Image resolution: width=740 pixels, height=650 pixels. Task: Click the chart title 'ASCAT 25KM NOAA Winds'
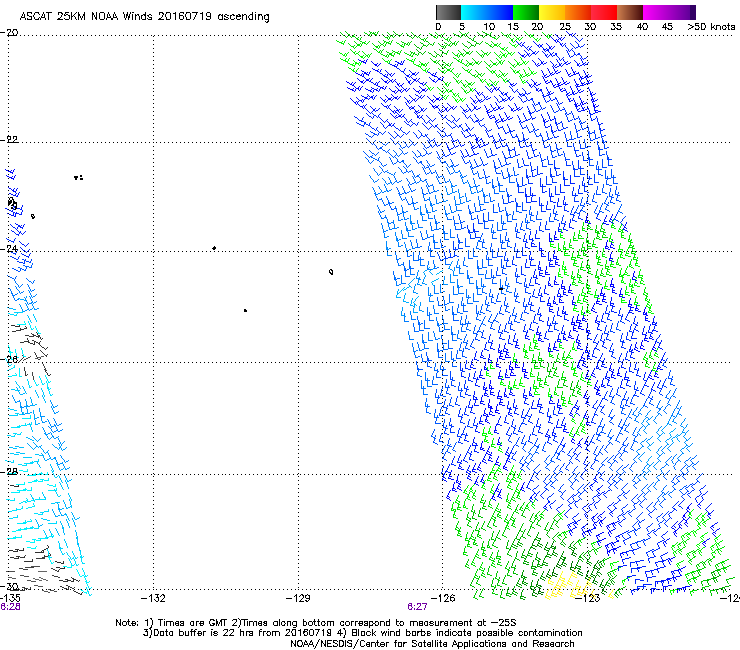(x=87, y=17)
